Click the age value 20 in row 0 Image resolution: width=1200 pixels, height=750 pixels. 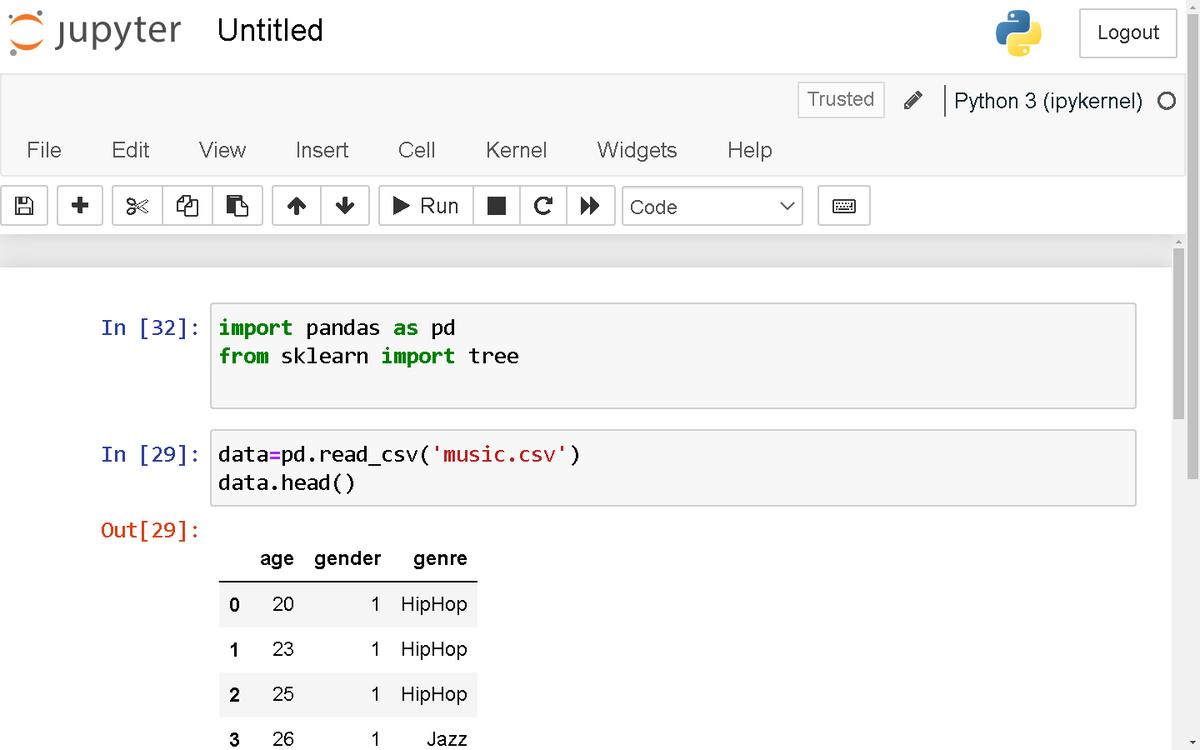pyautogui.click(x=283, y=604)
